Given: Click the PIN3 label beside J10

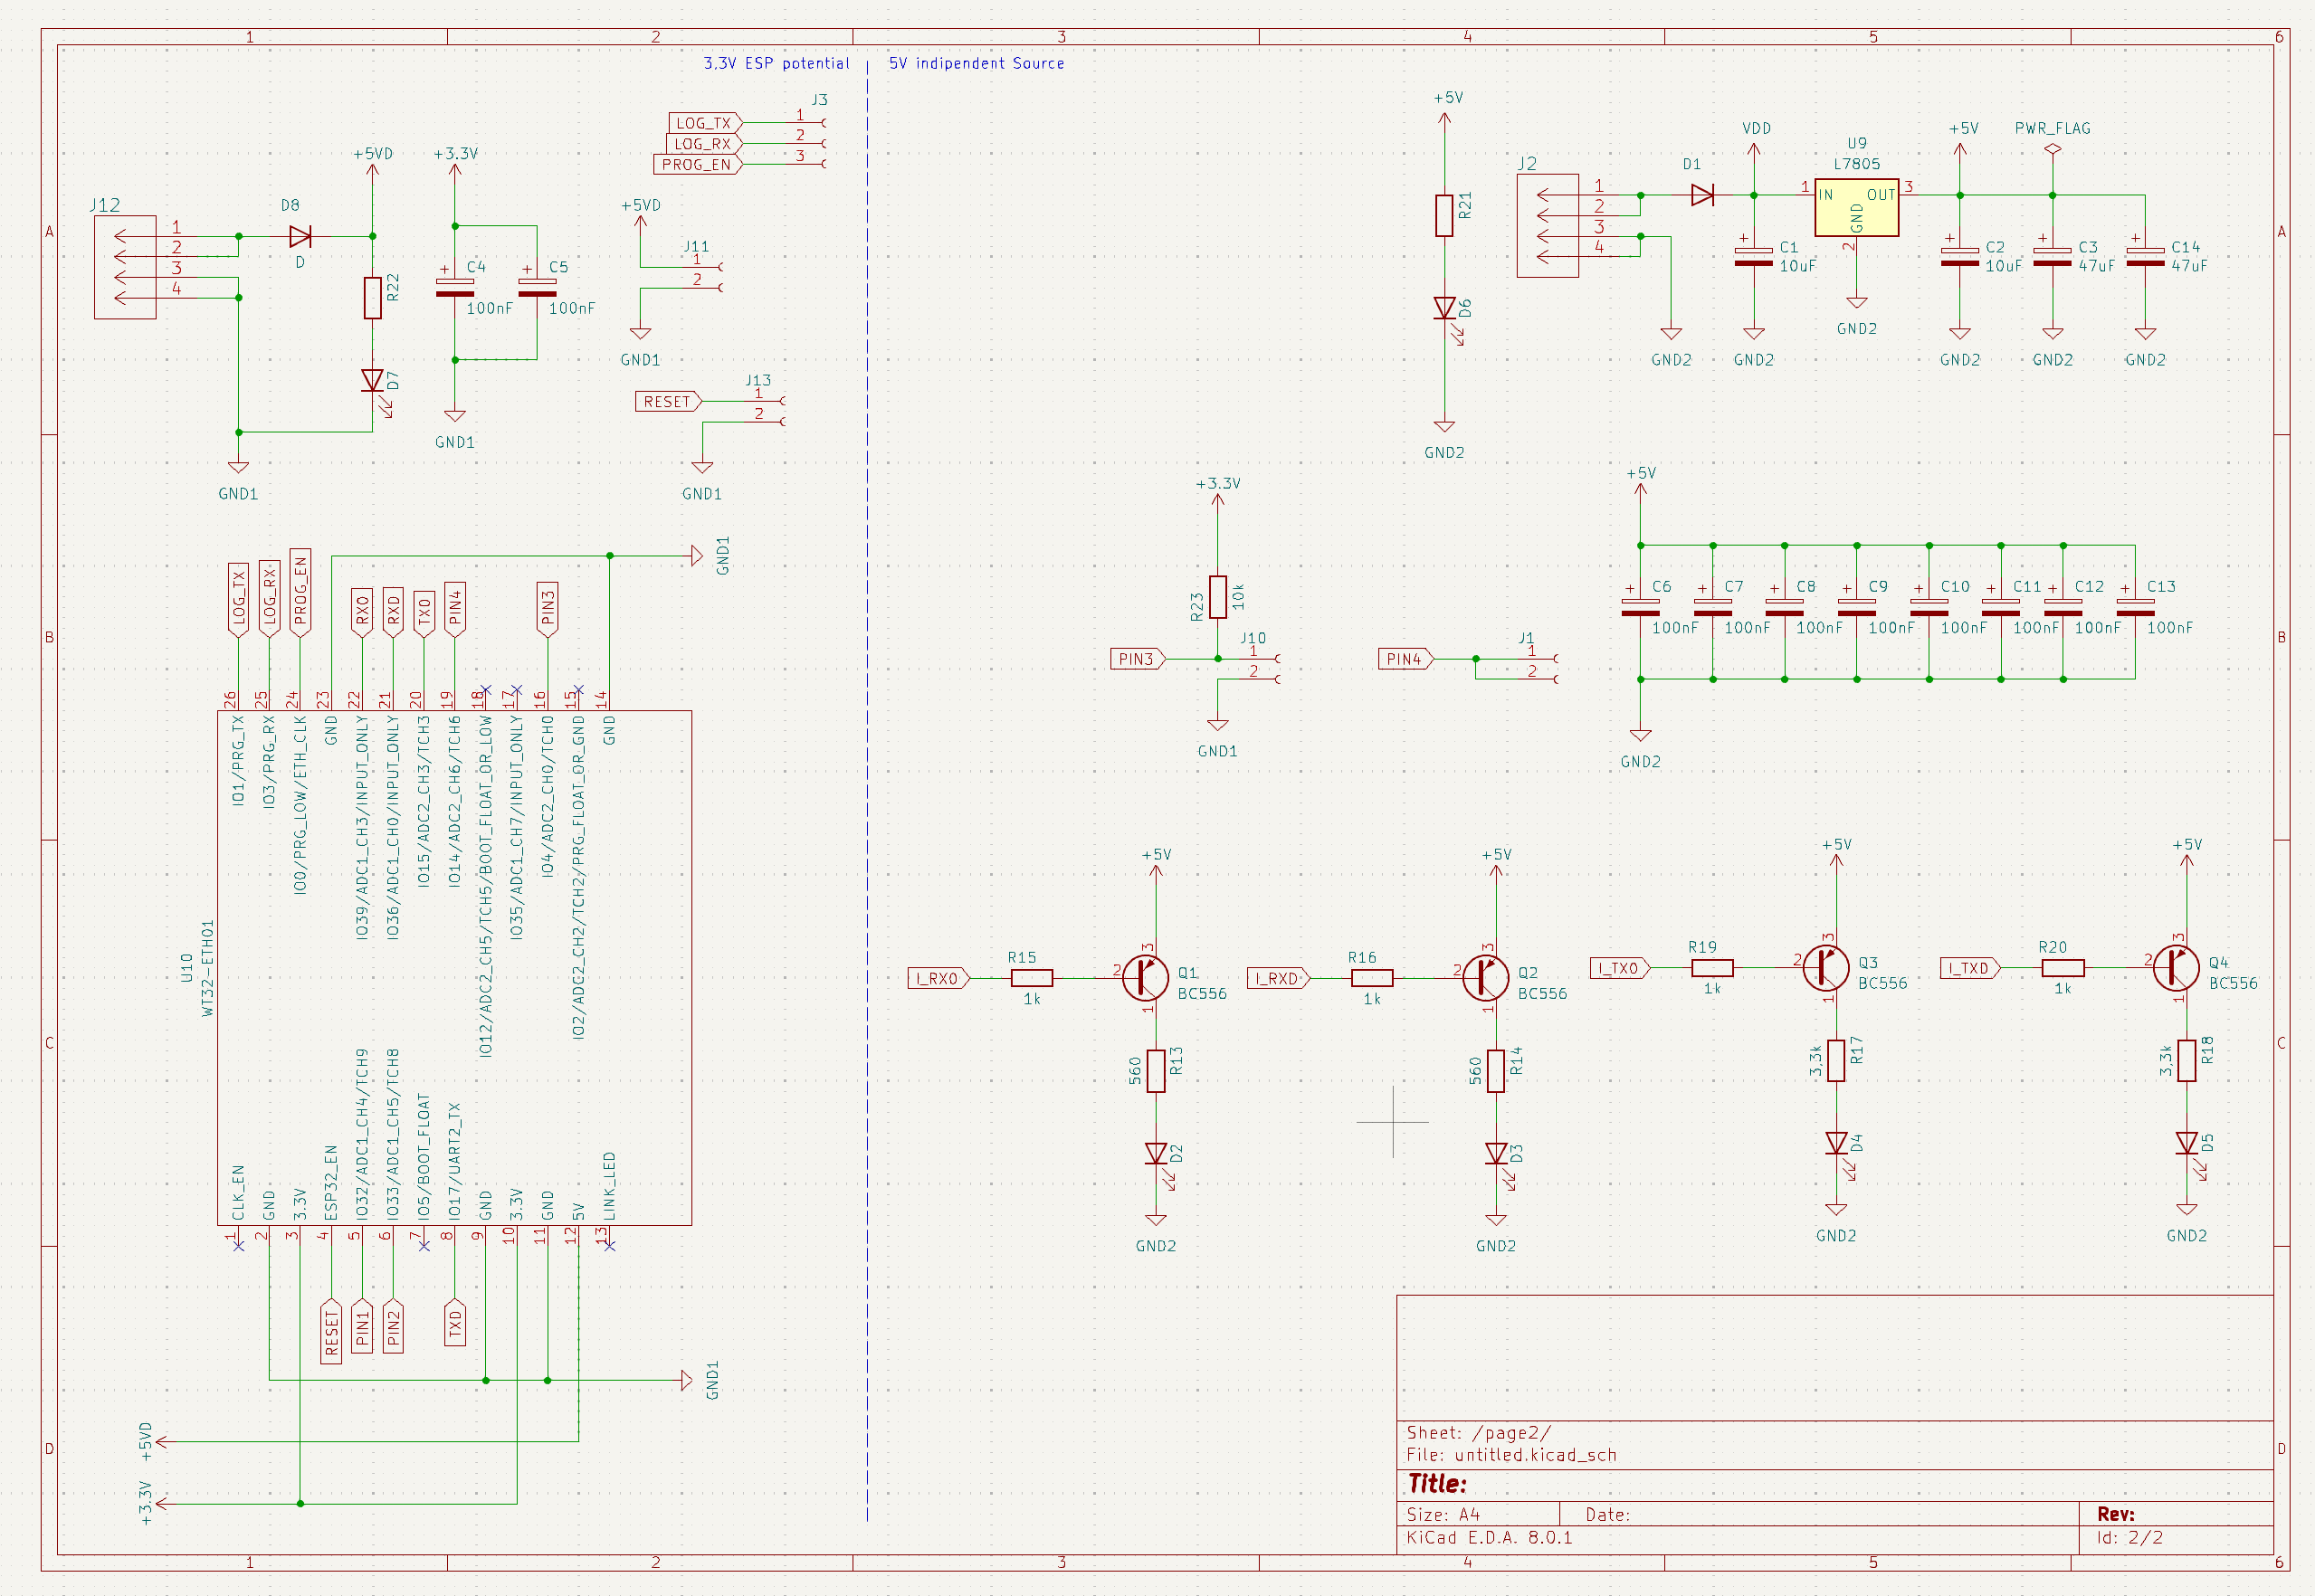Looking at the screenshot, I should tap(1136, 659).
